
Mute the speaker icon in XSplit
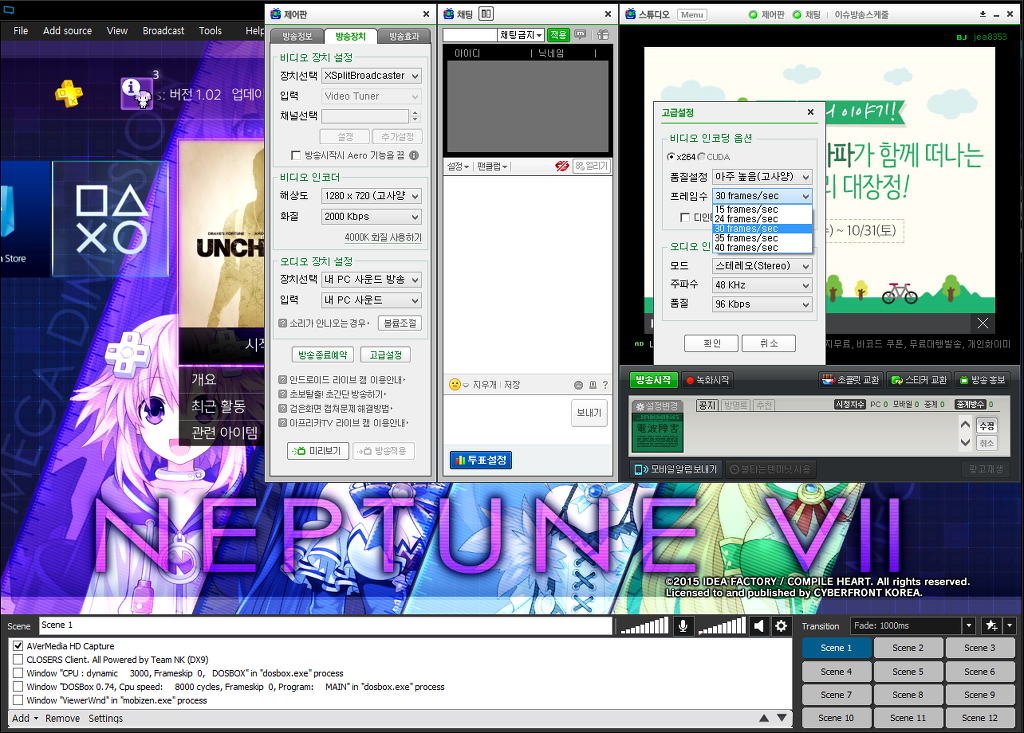pyautogui.click(x=758, y=626)
